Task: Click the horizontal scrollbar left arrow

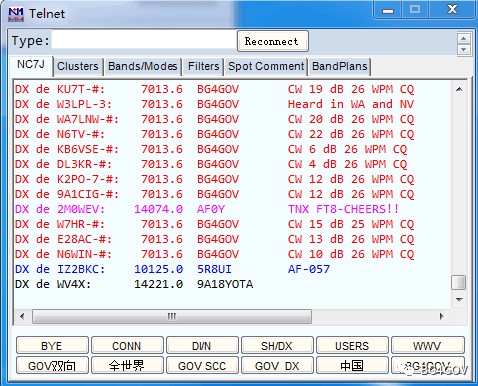Action: [x=22, y=316]
